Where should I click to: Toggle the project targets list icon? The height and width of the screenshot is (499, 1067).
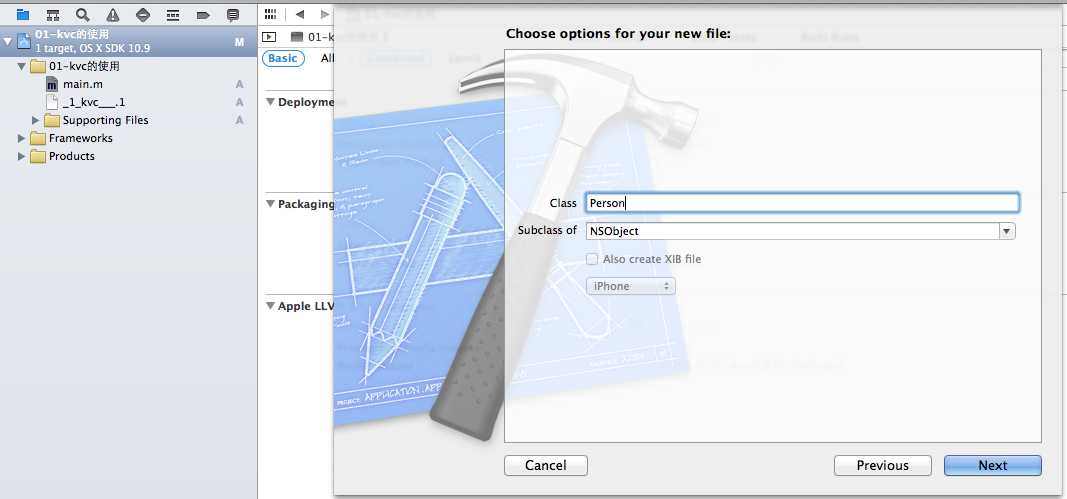click(x=269, y=37)
